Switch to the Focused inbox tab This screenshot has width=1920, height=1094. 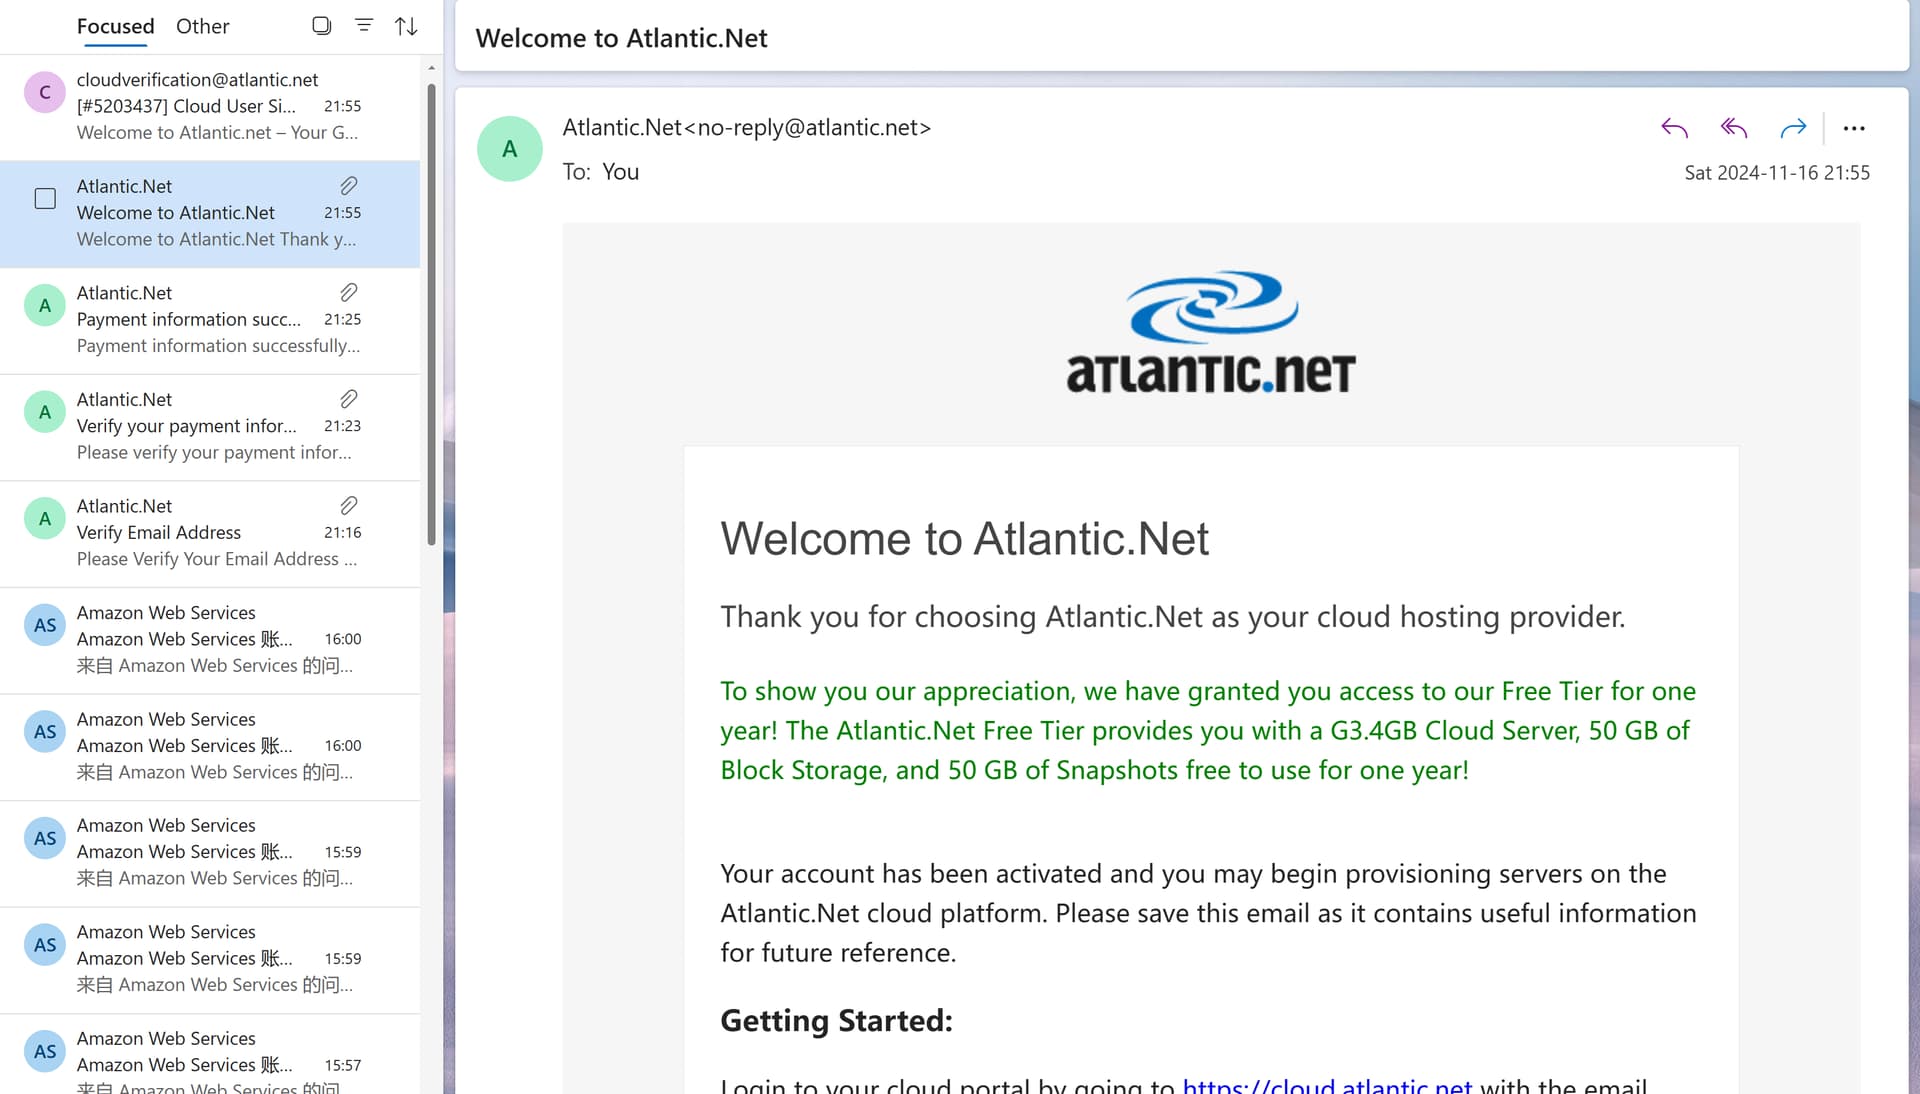[x=115, y=26]
